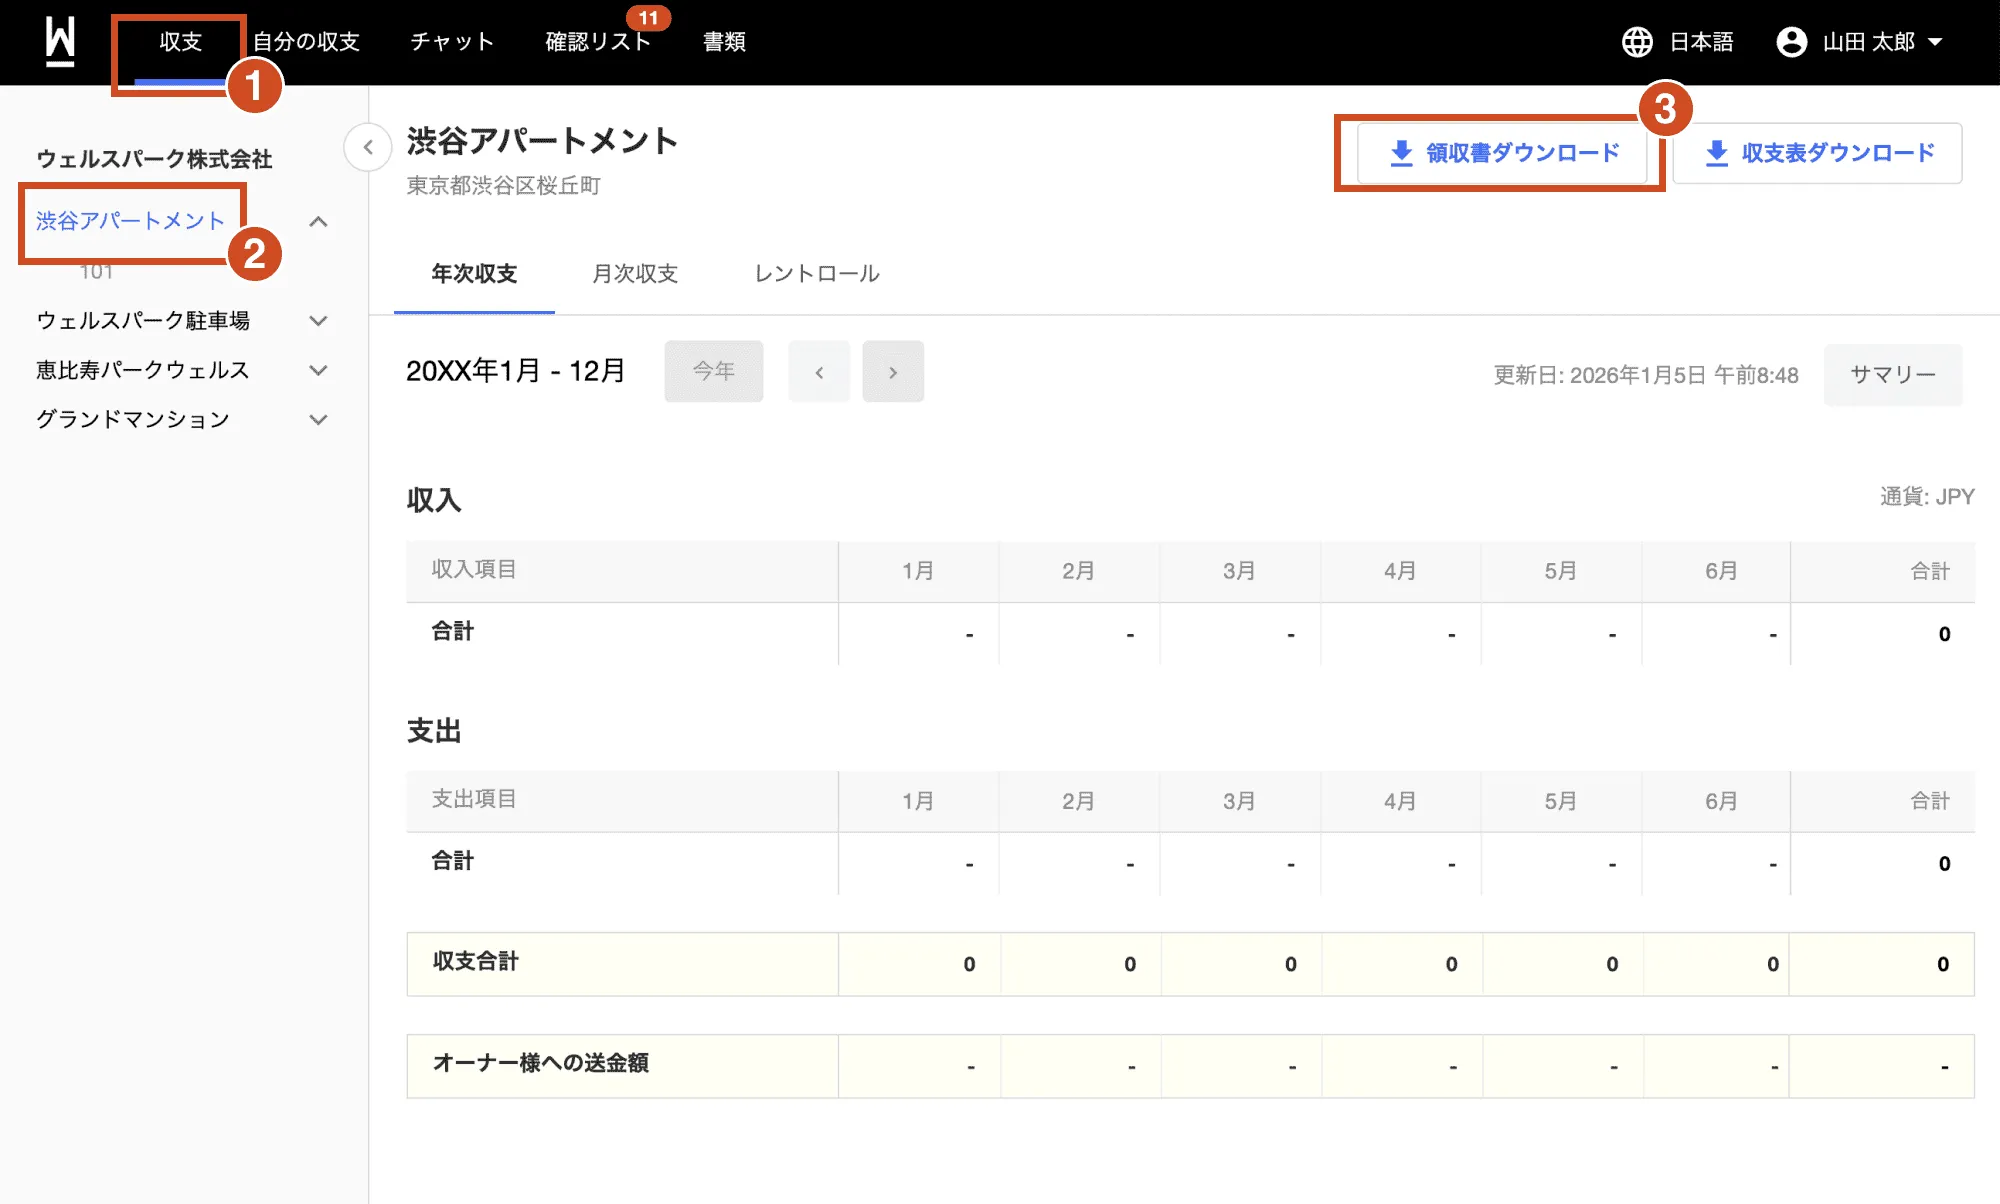Click the 収支表ダウンロード button
2000x1204 pixels.
[1818, 153]
